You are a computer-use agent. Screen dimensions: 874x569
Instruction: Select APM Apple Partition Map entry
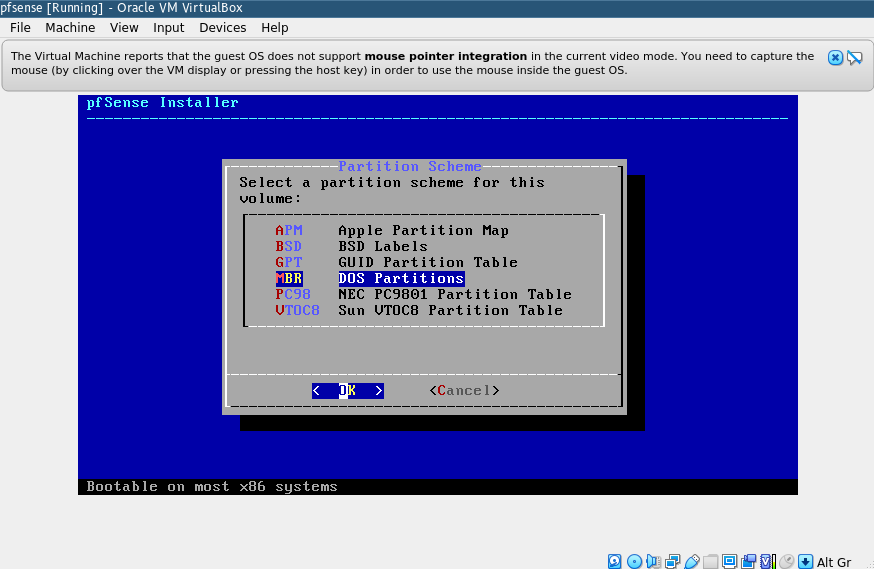point(392,230)
